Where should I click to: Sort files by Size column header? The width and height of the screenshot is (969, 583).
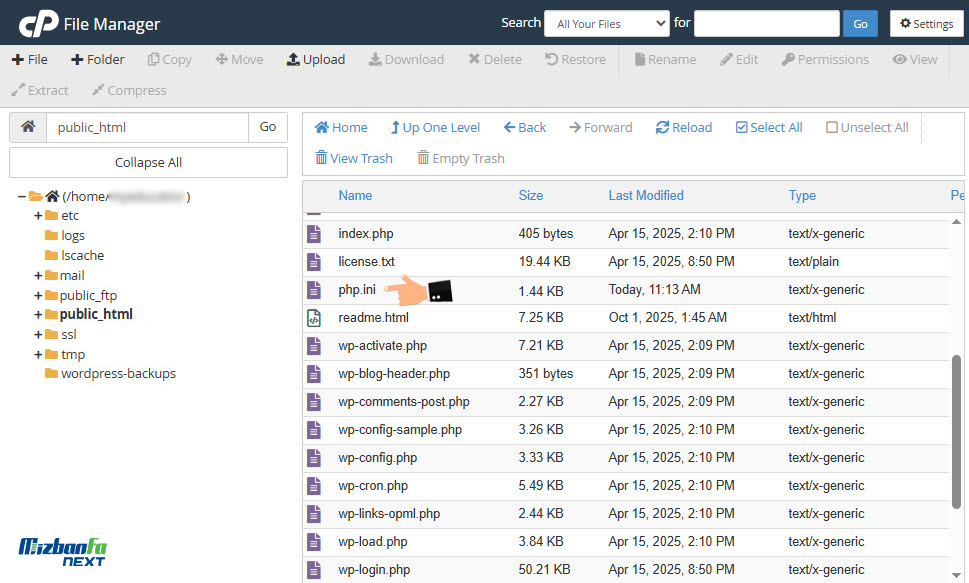[530, 196]
